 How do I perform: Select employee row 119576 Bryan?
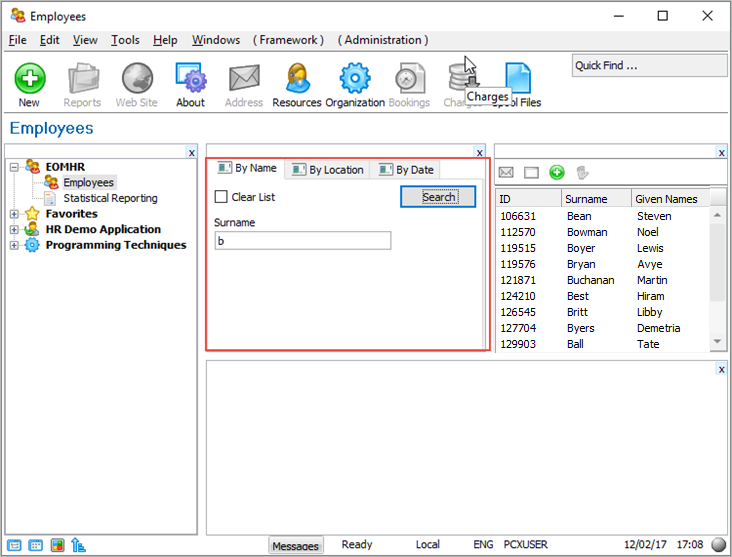pyautogui.click(x=602, y=264)
